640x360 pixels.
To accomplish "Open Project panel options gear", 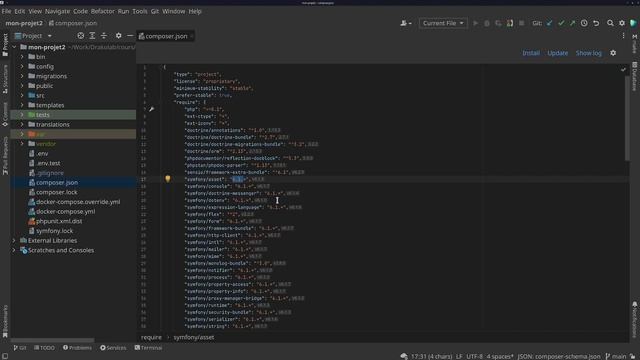I will [118, 36].
